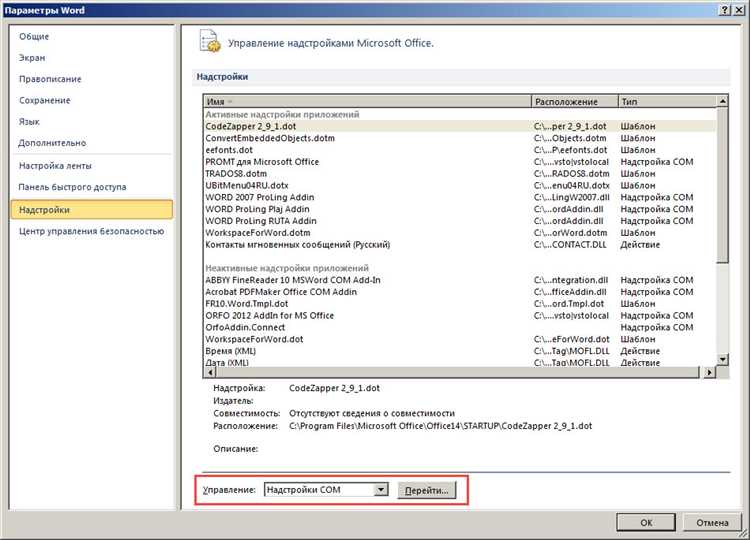Click the C:\...ntegration.dll location cell
This screenshot has width=750, height=540.
(571, 280)
